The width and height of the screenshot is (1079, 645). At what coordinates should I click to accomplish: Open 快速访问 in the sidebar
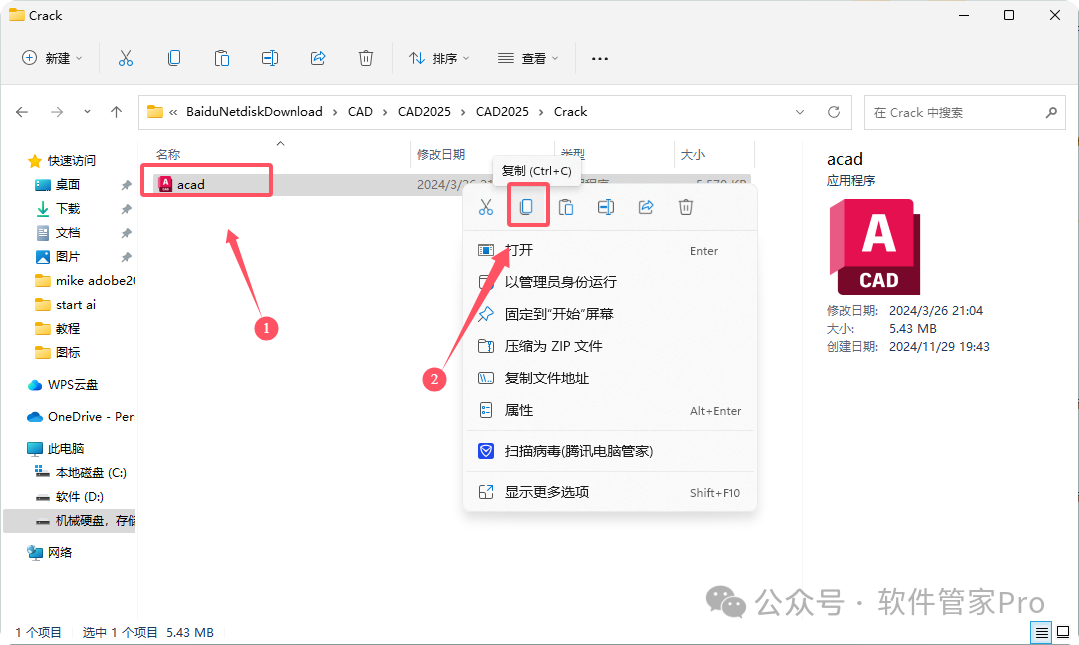[62, 160]
